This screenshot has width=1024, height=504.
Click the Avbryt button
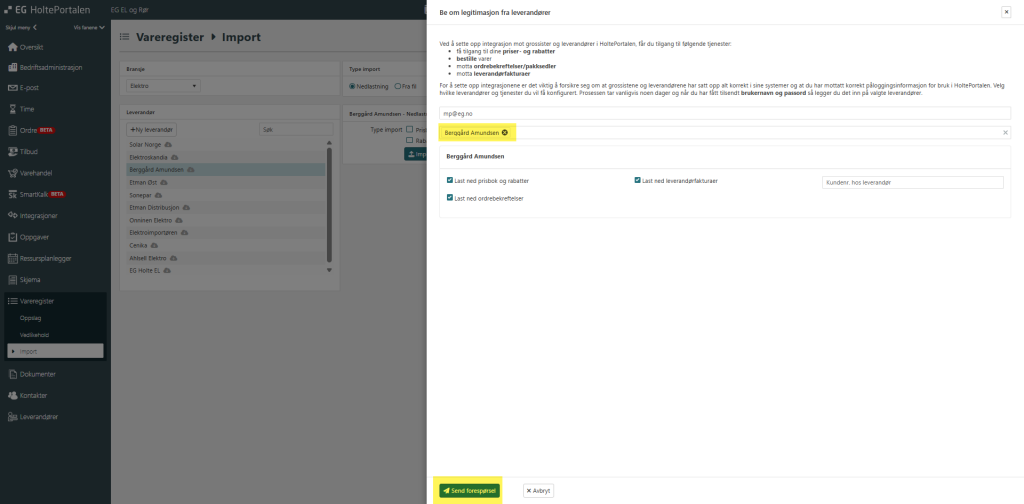[x=538, y=491]
